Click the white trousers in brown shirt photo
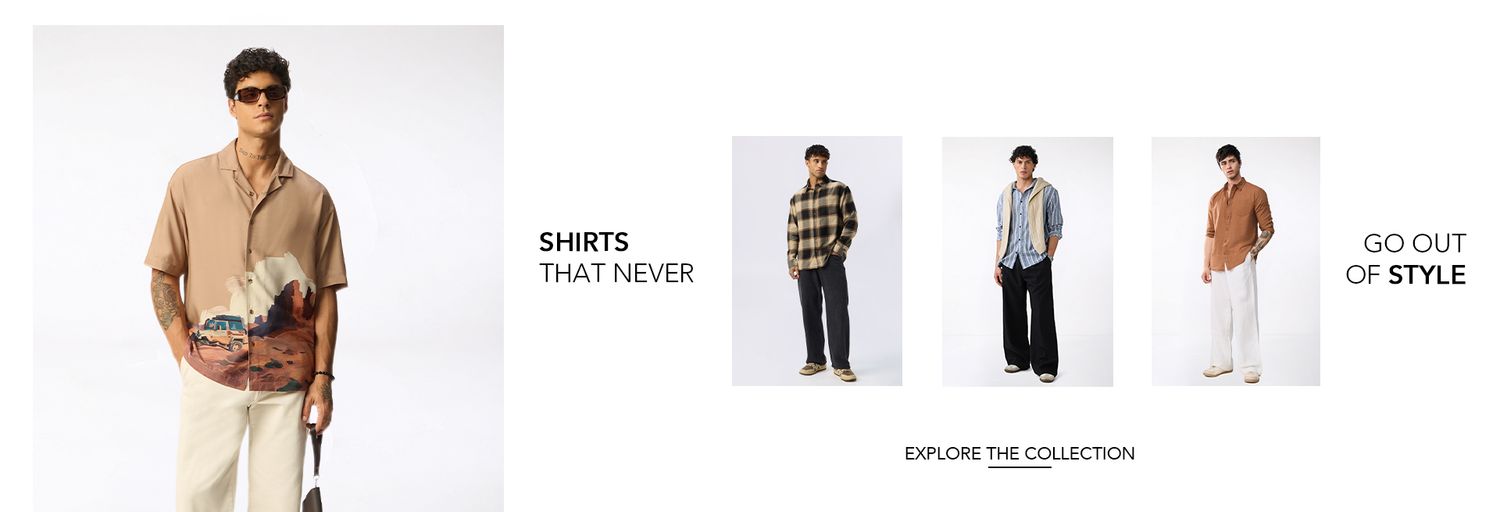Viewport: 1500px width, 512px height. 1236,314
